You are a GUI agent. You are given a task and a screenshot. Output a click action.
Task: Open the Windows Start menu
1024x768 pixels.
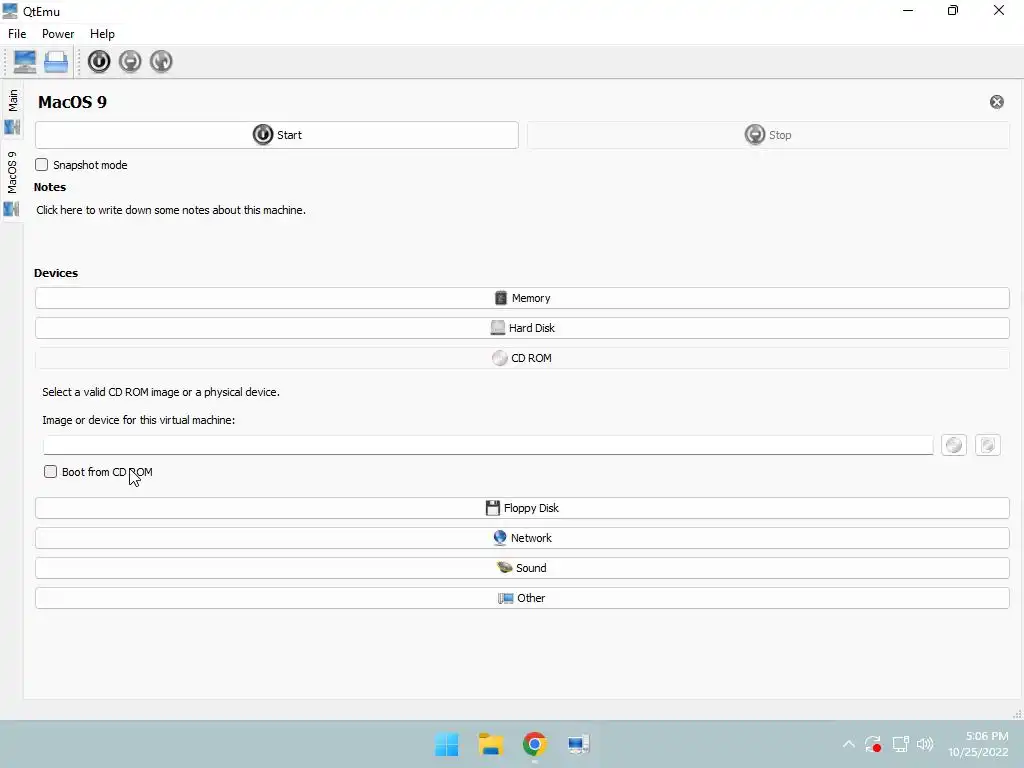(x=447, y=744)
